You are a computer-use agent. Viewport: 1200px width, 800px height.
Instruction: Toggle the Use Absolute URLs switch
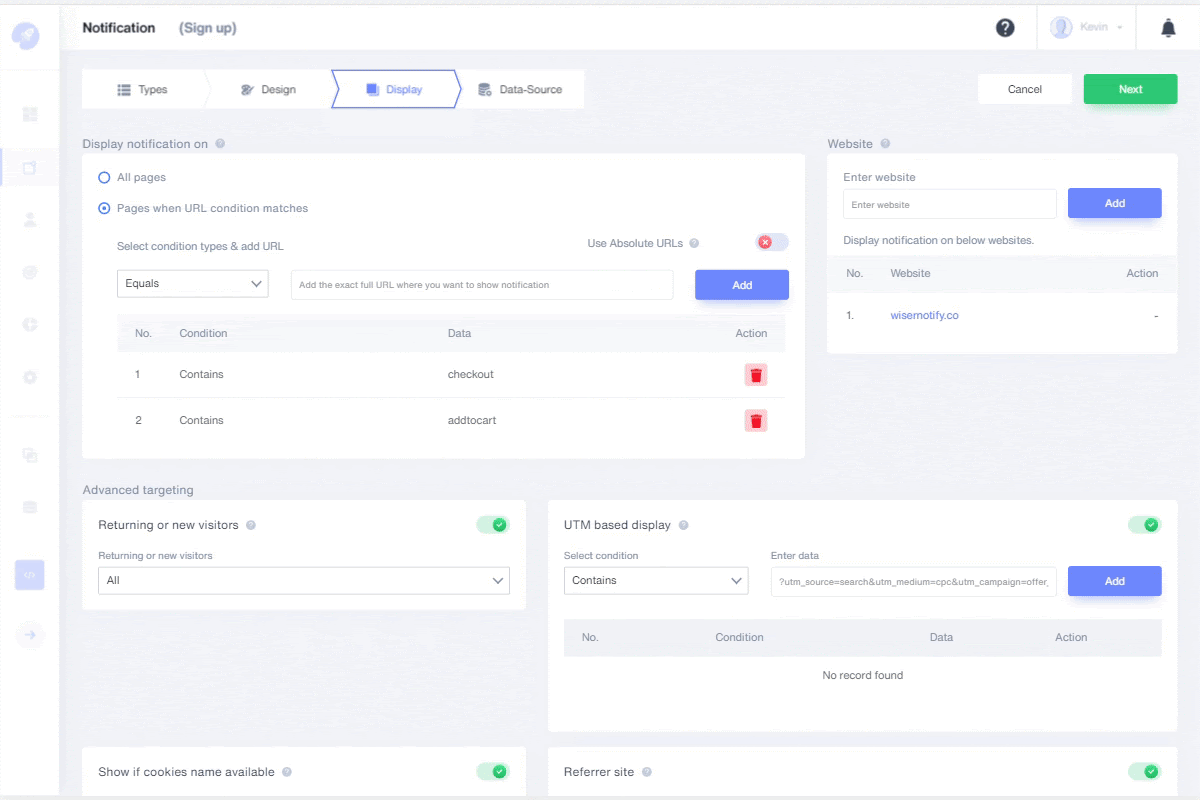[772, 242]
